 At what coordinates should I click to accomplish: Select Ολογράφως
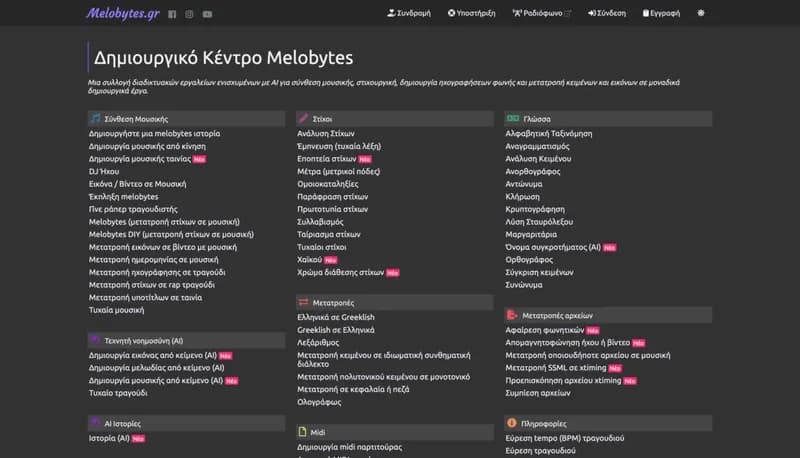pyautogui.click(x=319, y=402)
